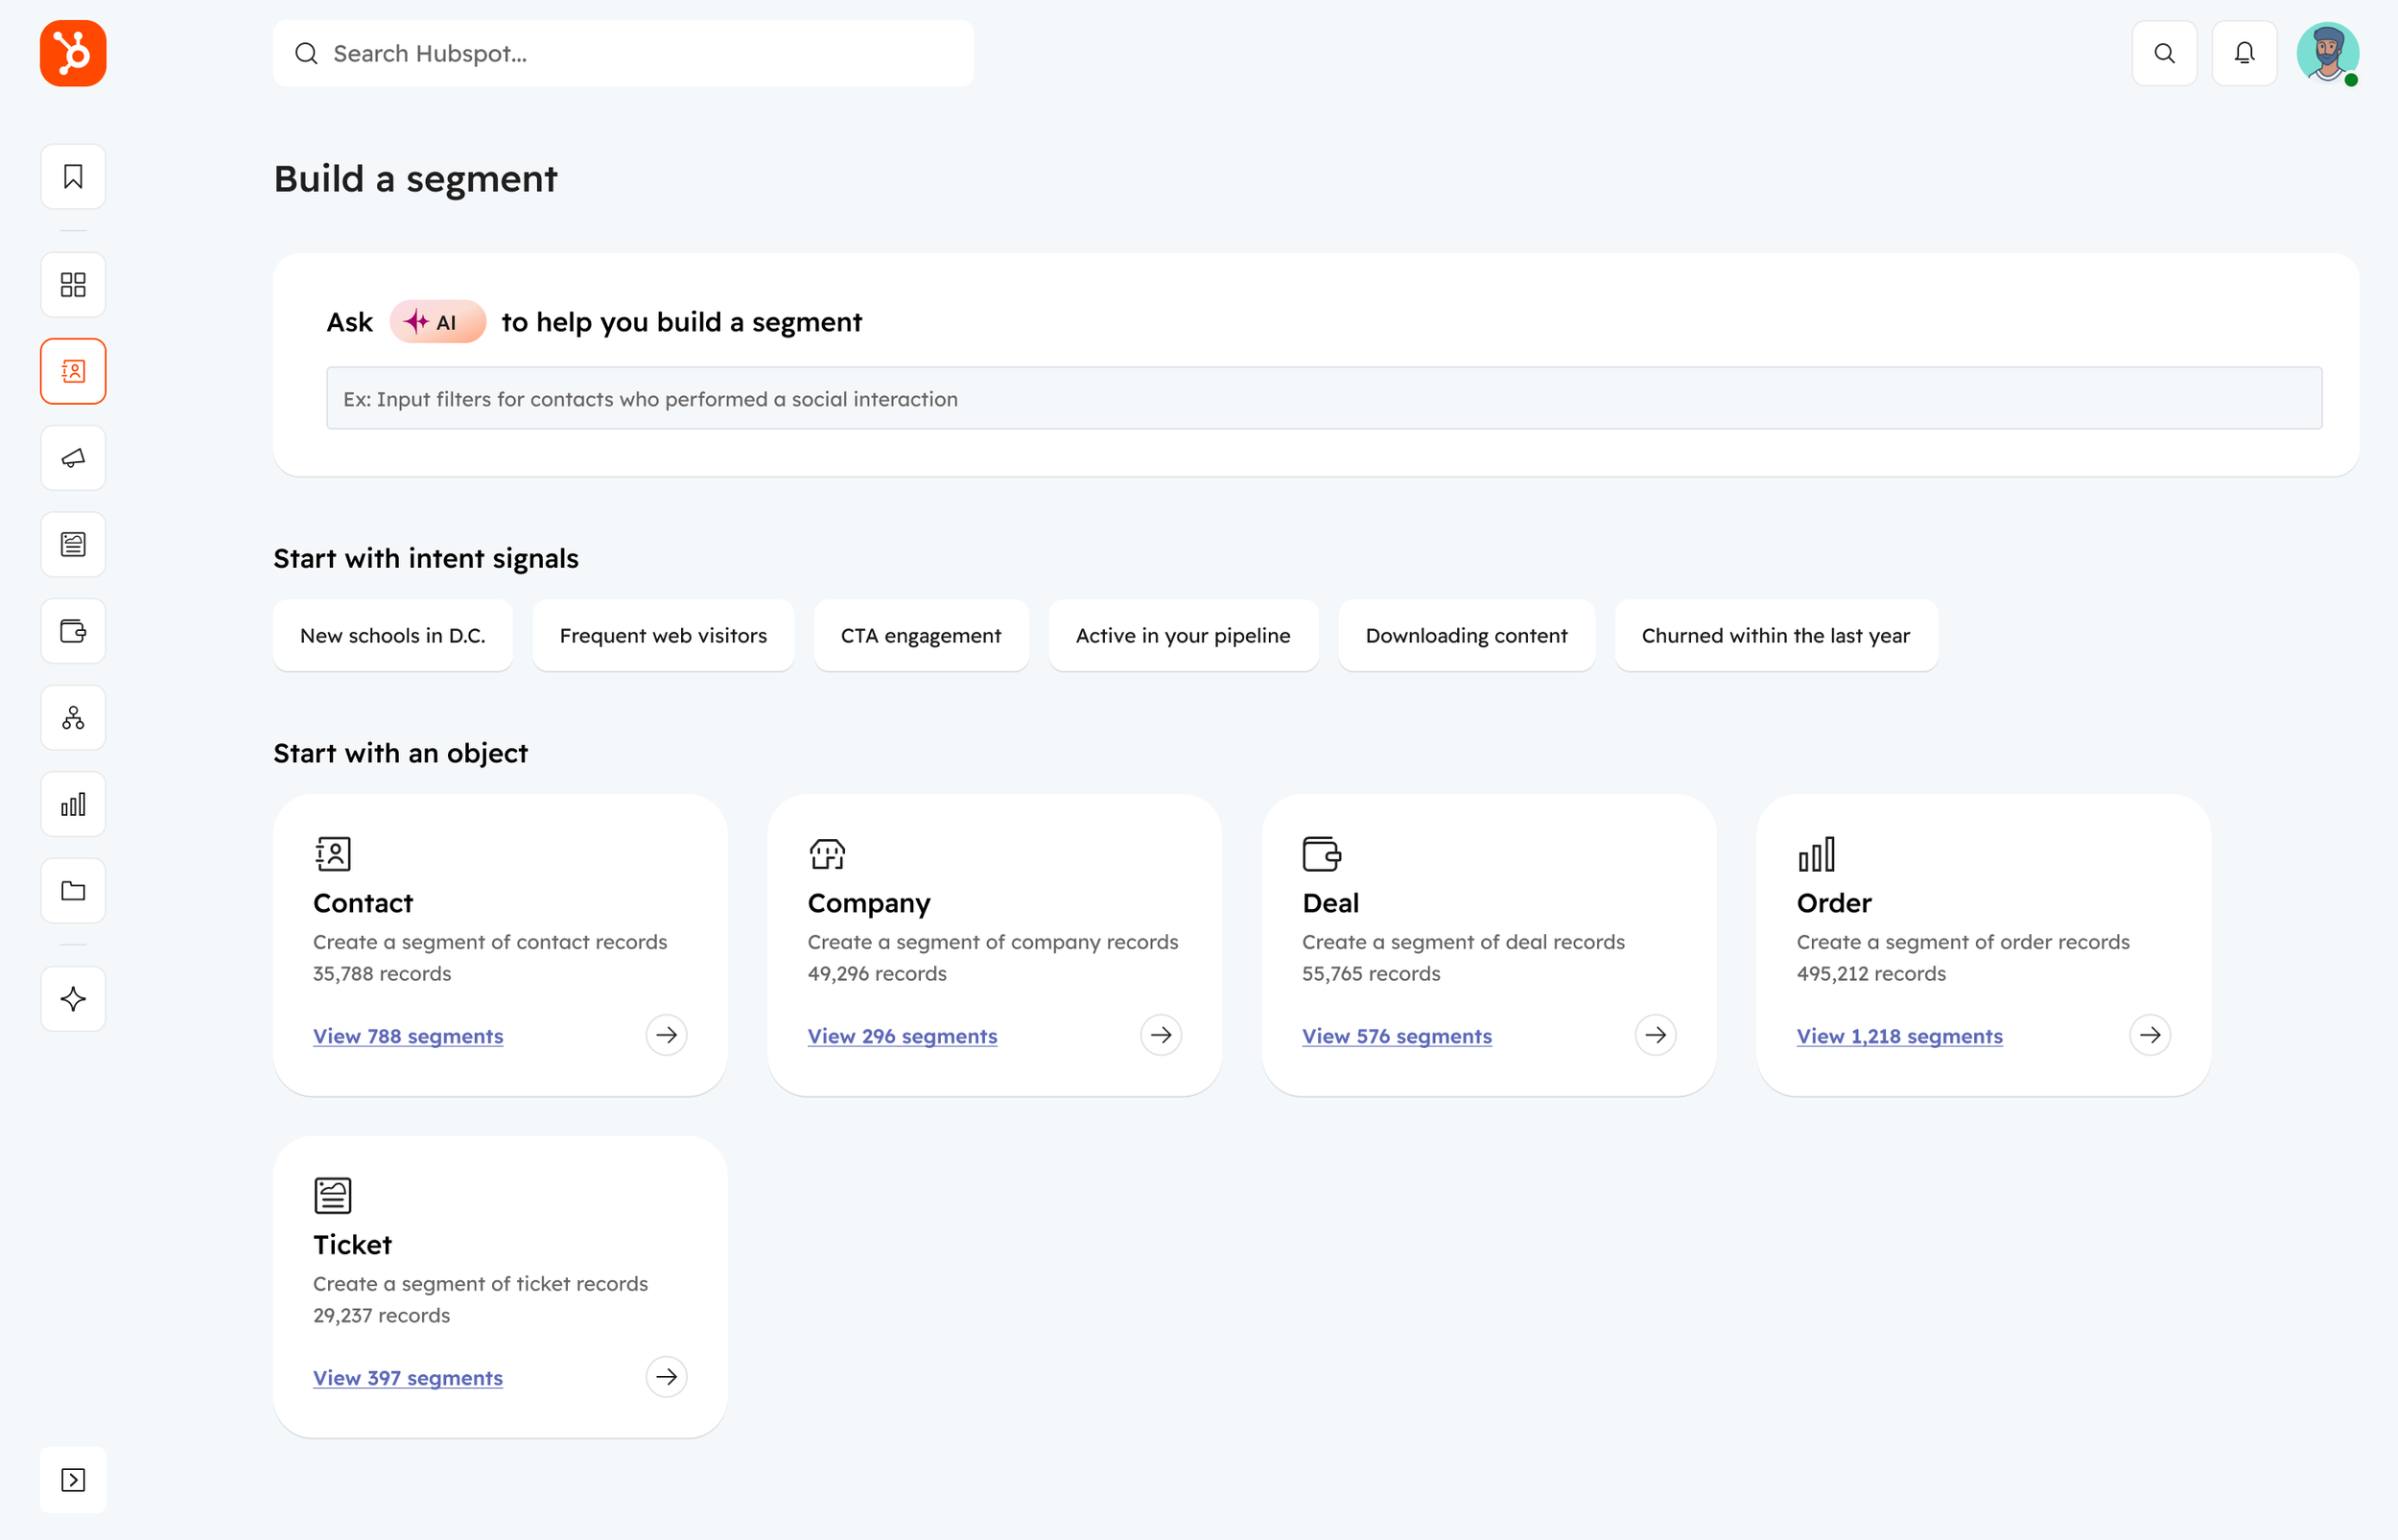This screenshot has width=2398, height=1540.
Task: Expand the sidebar with bottom arrow icon
Action: [73, 1479]
